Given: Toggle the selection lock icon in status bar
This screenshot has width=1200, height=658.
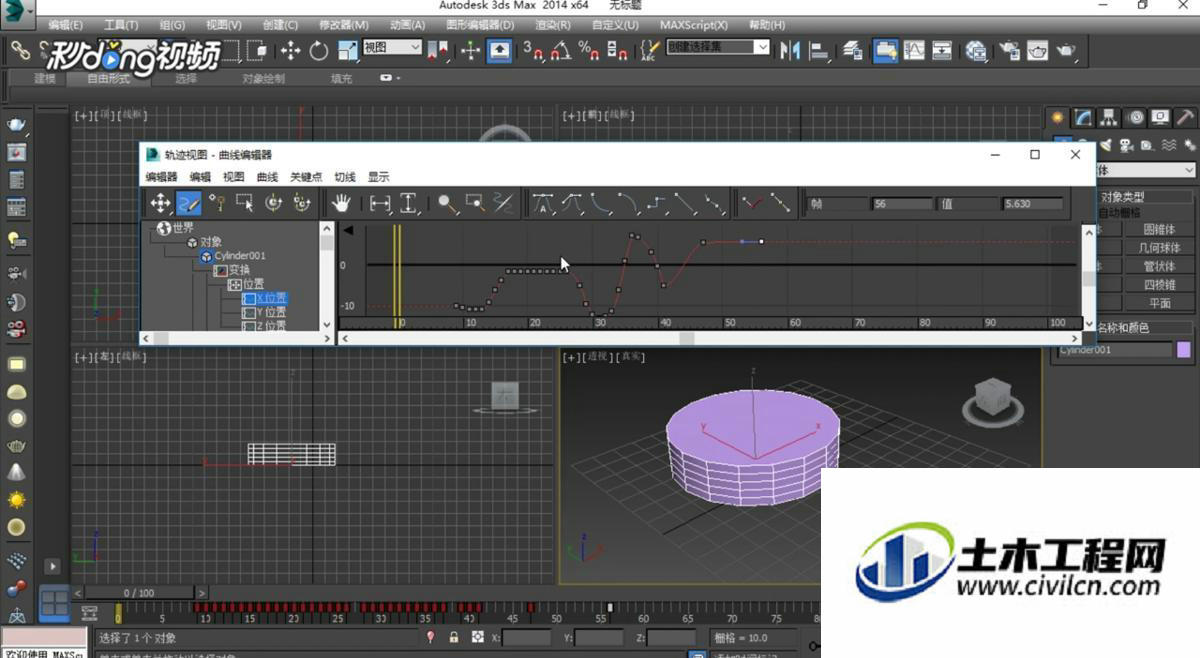Looking at the screenshot, I should (x=454, y=637).
